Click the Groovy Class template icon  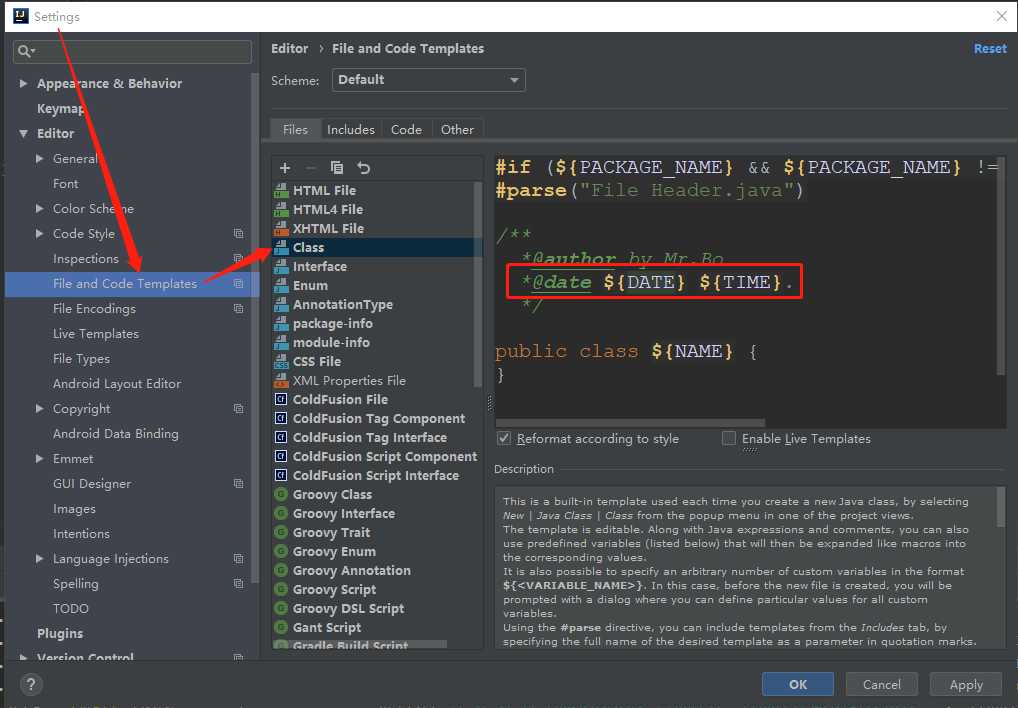click(x=281, y=494)
